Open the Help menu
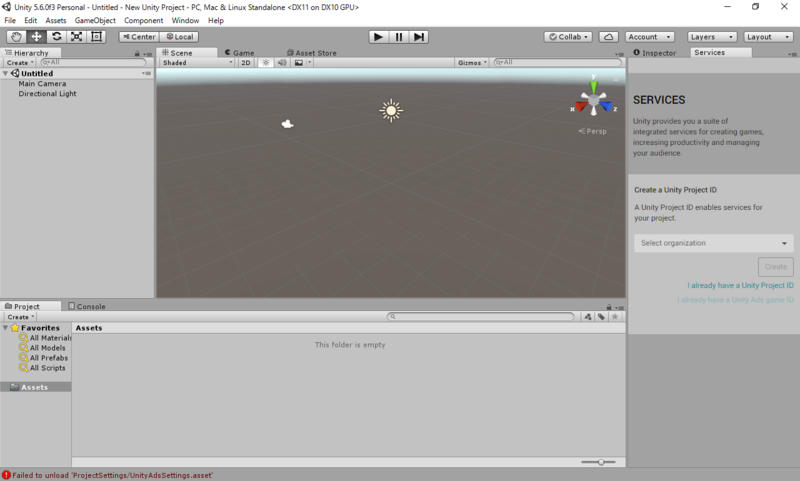 pyautogui.click(x=216, y=20)
